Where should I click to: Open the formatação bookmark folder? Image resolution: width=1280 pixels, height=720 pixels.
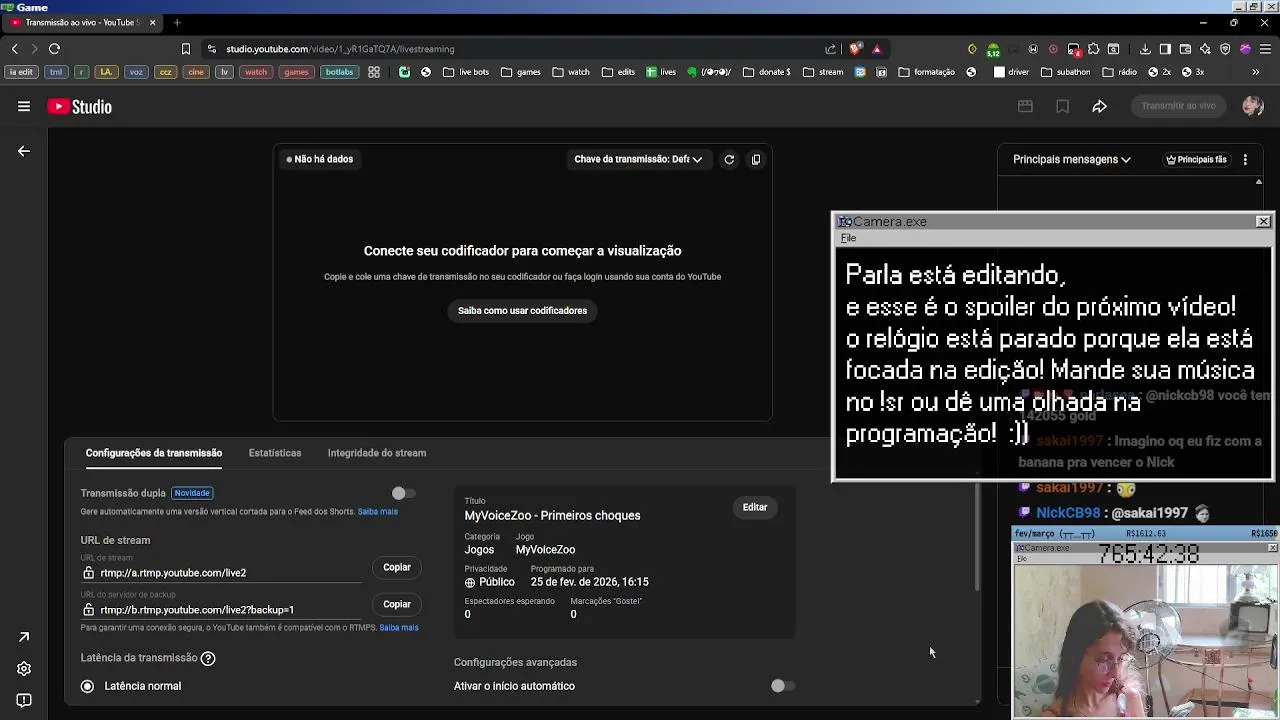[x=927, y=72]
